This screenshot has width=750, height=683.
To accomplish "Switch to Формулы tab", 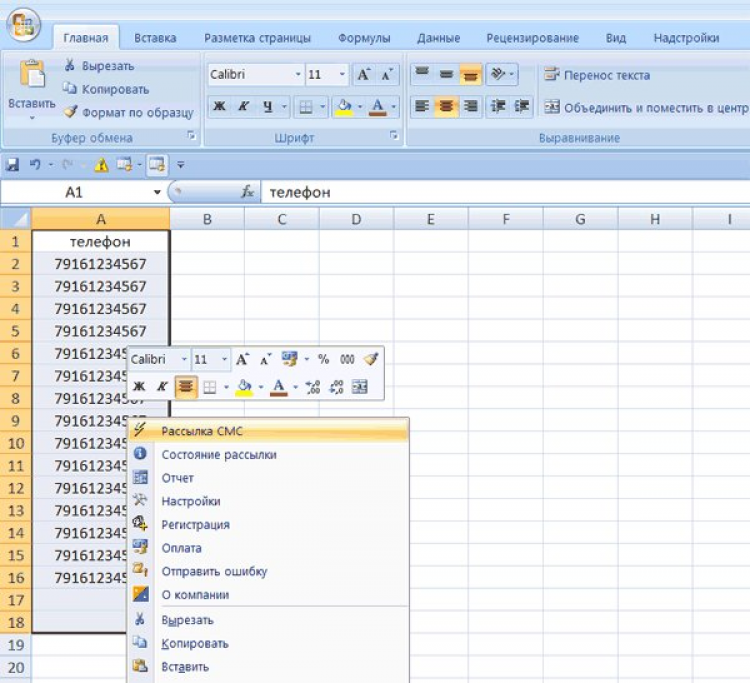I will pos(364,38).
